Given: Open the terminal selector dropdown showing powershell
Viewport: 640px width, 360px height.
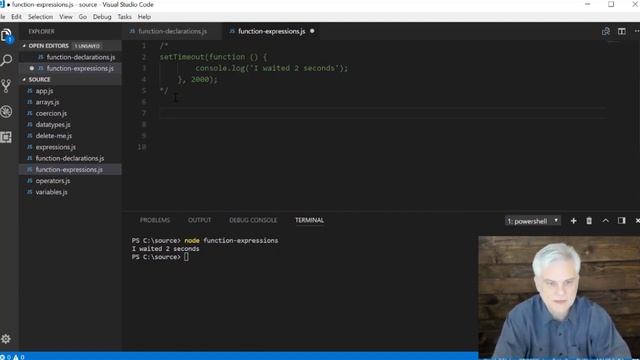Looking at the screenshot, I should point(533,221).
